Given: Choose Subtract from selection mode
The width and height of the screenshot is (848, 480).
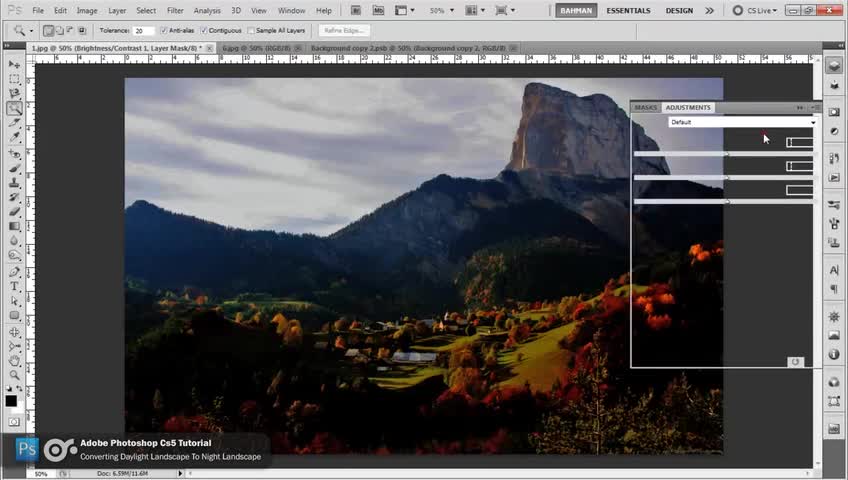Looking at the screenshot, I should pyautogui.click(x=70, y=31).
